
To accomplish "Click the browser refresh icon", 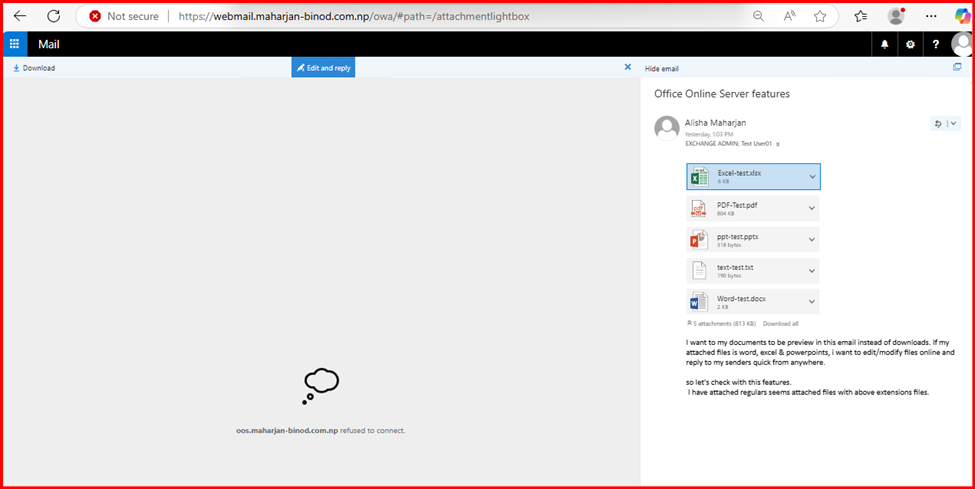I will pos(54,16).
